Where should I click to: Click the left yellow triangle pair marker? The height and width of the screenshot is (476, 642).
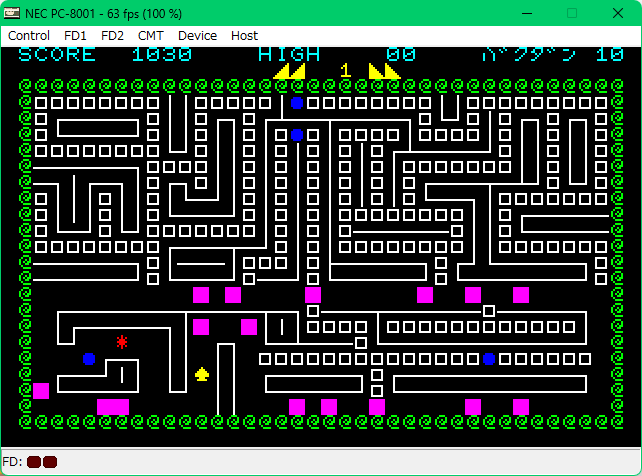289,71
